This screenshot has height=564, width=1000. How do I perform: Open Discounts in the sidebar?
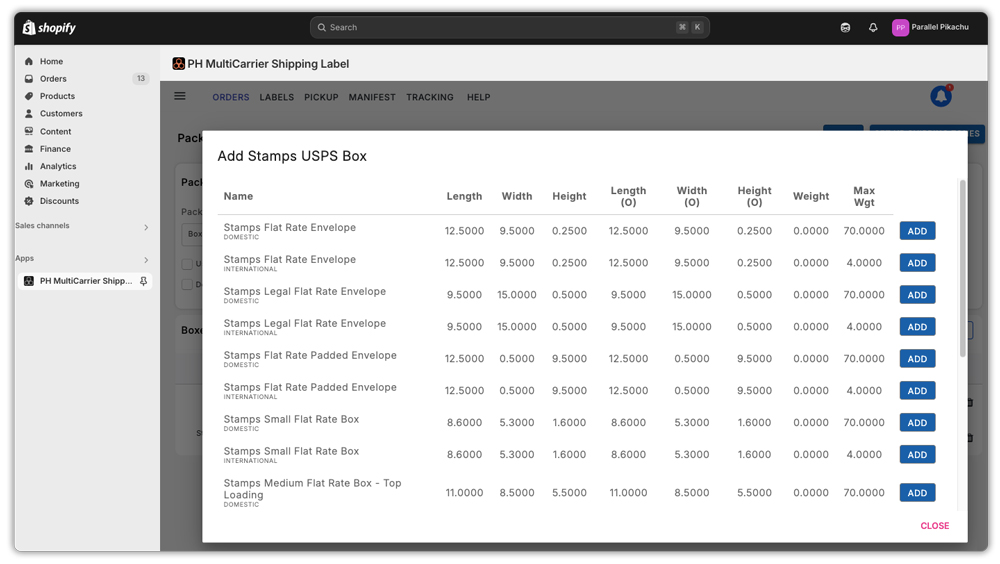[59, 201]
